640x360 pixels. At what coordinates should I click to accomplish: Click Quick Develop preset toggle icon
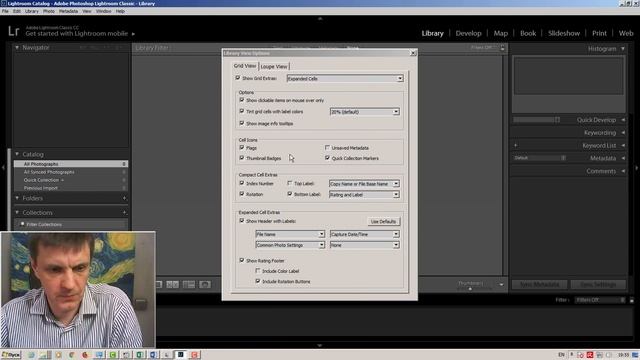pos(557,120)
